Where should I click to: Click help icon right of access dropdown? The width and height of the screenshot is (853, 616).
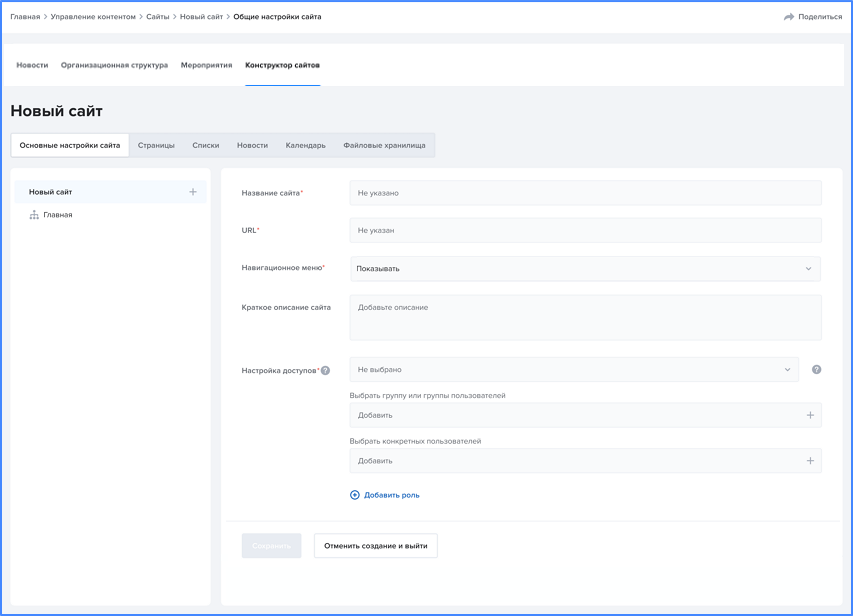tap(817, 369)
